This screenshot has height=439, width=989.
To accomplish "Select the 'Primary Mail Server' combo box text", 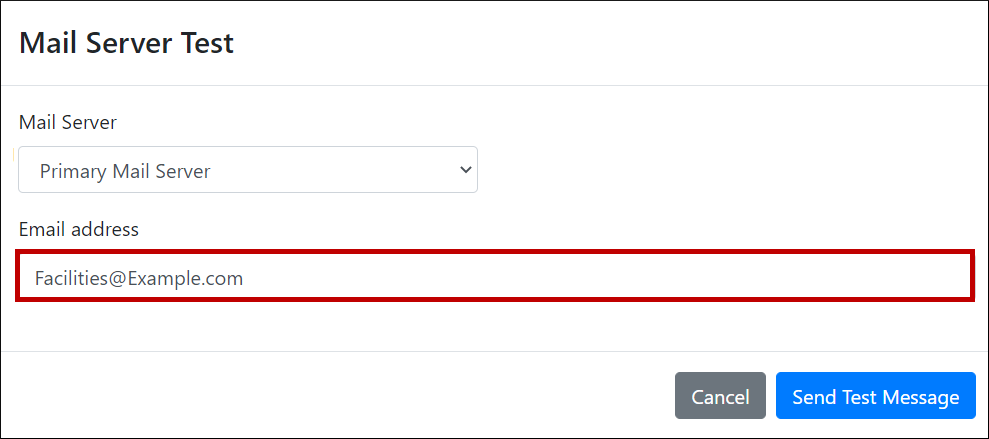I will [125, 171].
